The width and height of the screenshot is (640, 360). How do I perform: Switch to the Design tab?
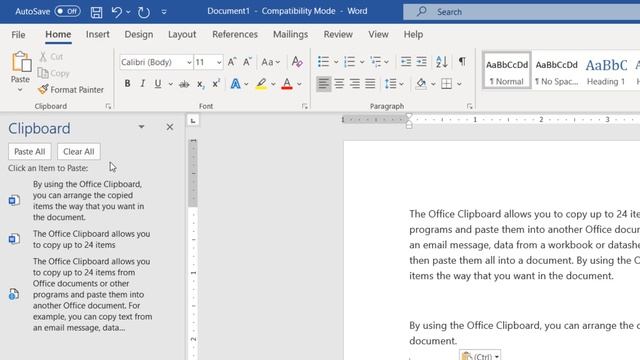[x=139, y=34]
